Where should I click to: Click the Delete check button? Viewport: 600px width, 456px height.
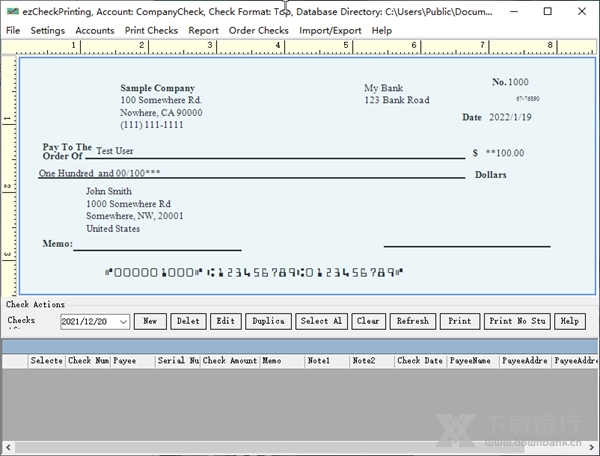click(x=188, y=321)
